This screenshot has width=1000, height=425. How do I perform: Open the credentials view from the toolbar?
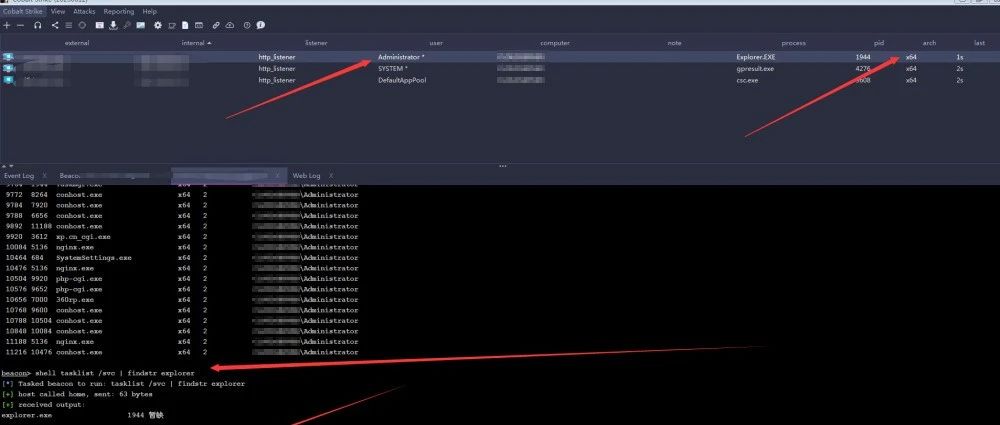99,26
